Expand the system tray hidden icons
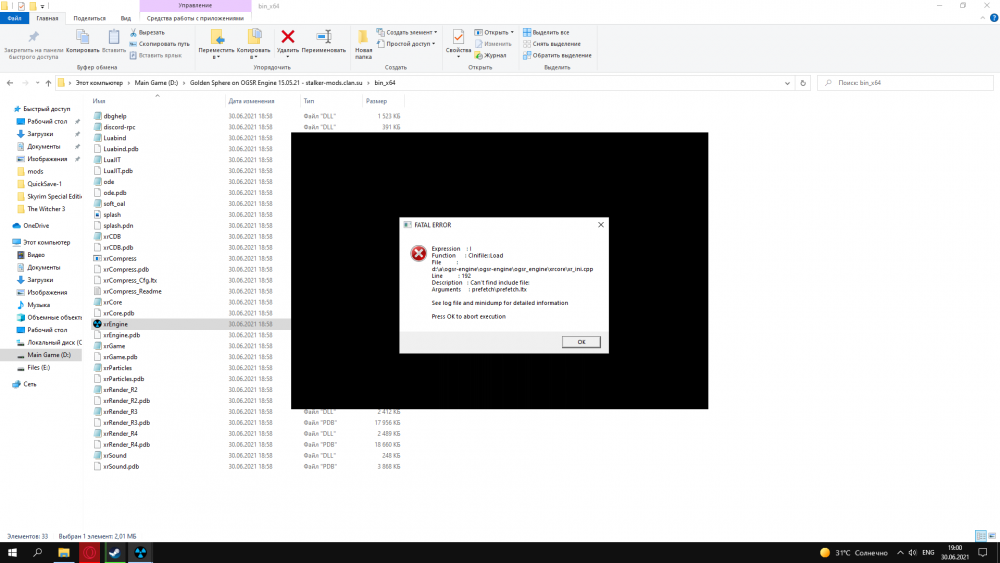This screenshot has width=1000, height=563. pyautogui.click(x=900, y=553)
